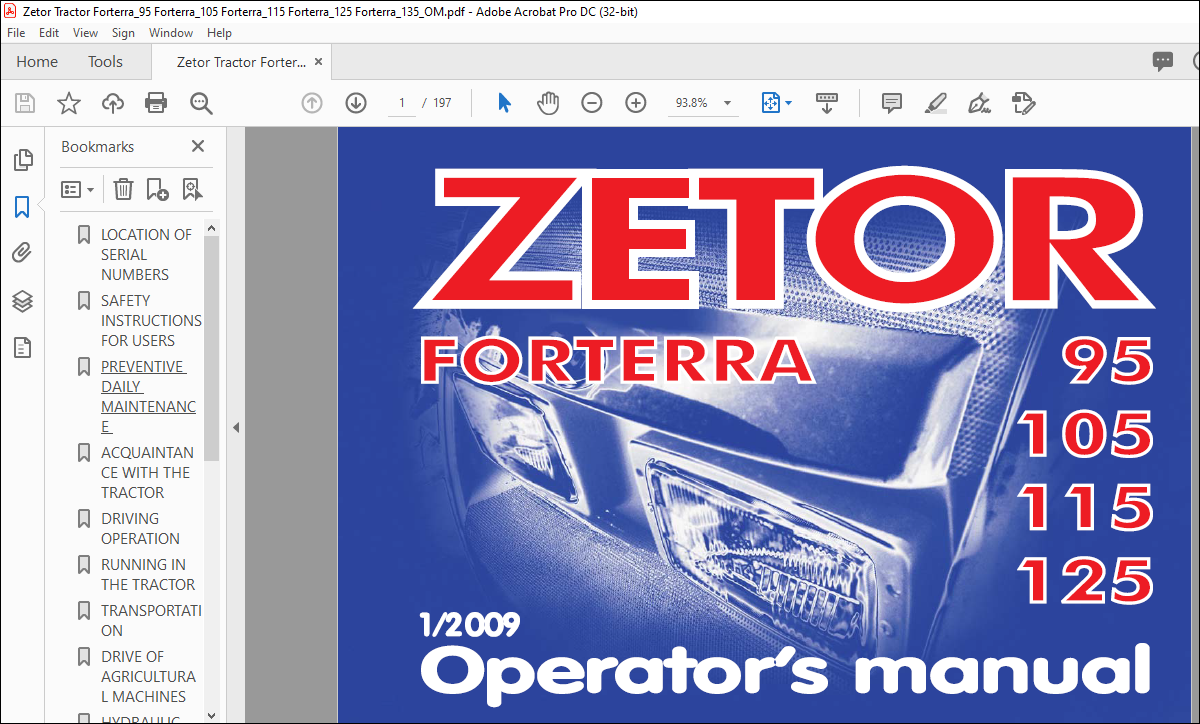The width and height of the screenshot is (1200, 724).
Task: Click the fit page tool icon
Action: click(771, 103)
